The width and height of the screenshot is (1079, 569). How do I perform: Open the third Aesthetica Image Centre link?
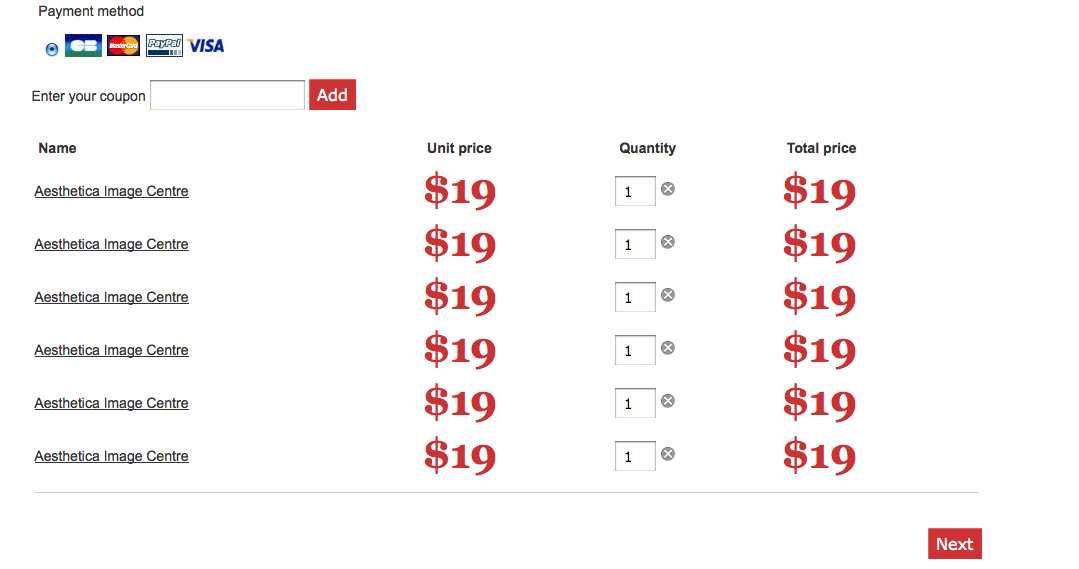[111, 297]
